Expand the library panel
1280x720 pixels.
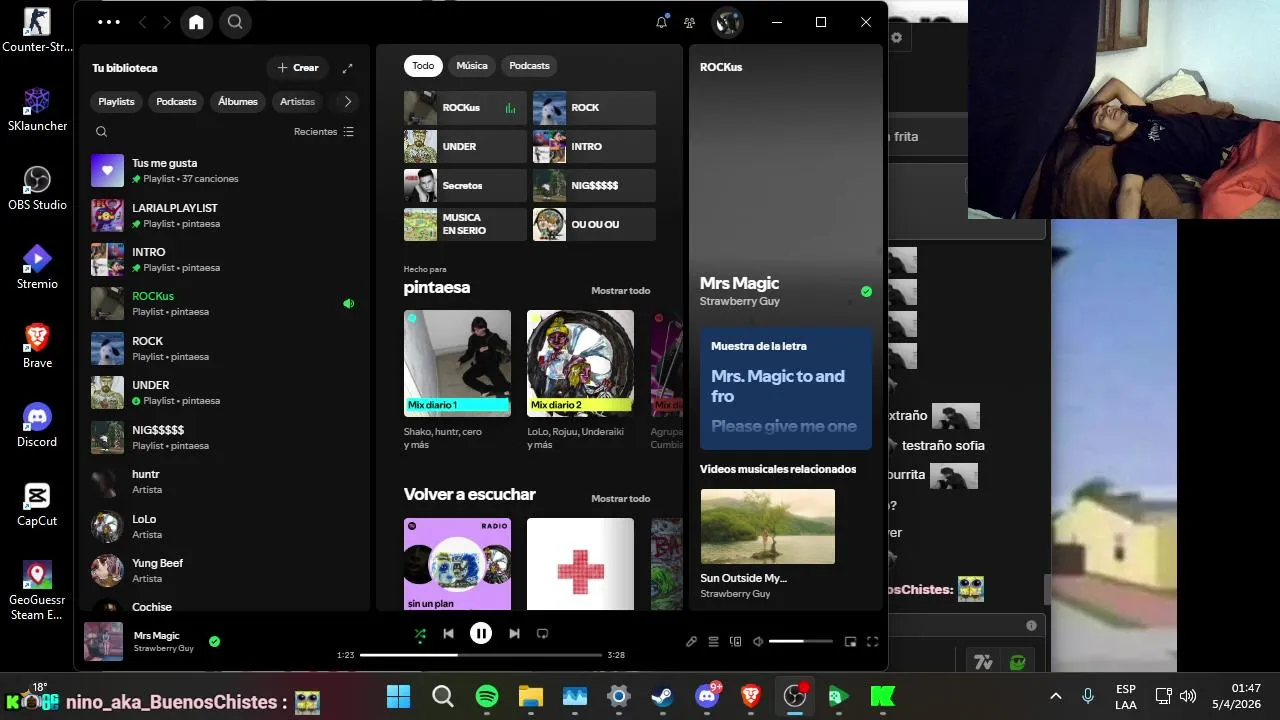point(347,68)
